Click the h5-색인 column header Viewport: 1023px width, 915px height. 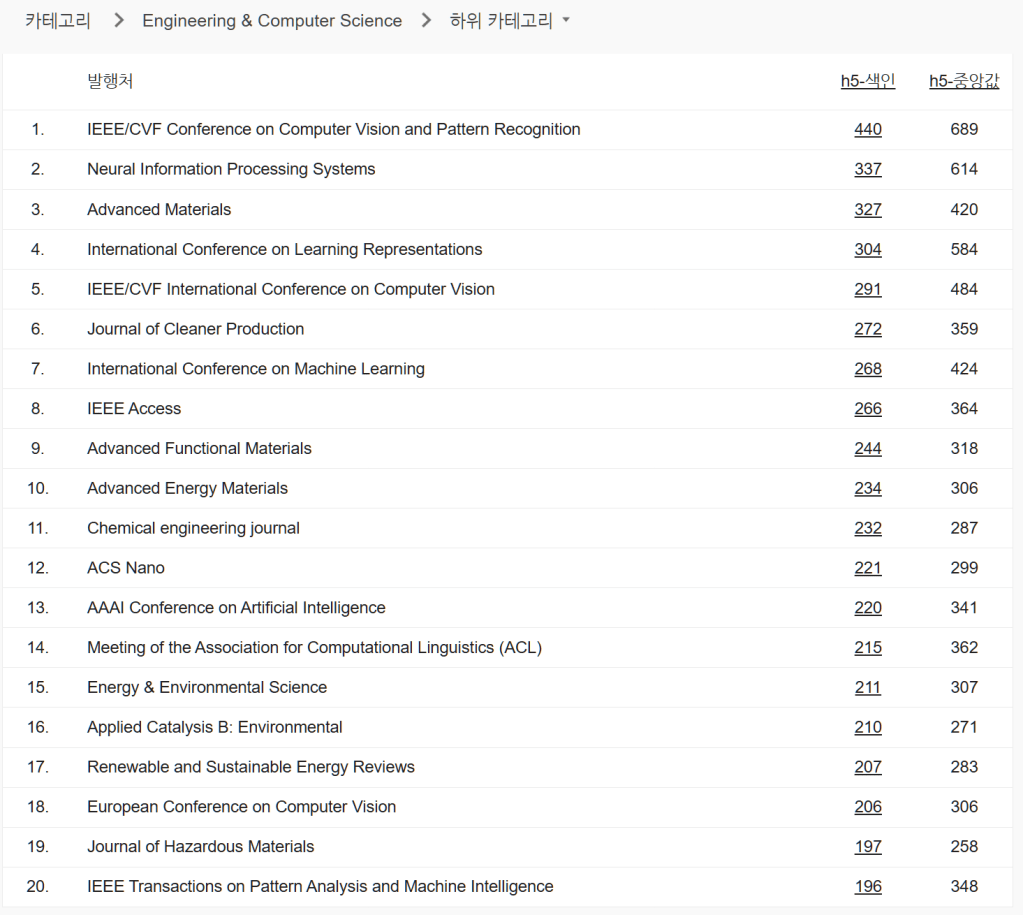click(867, 82)
